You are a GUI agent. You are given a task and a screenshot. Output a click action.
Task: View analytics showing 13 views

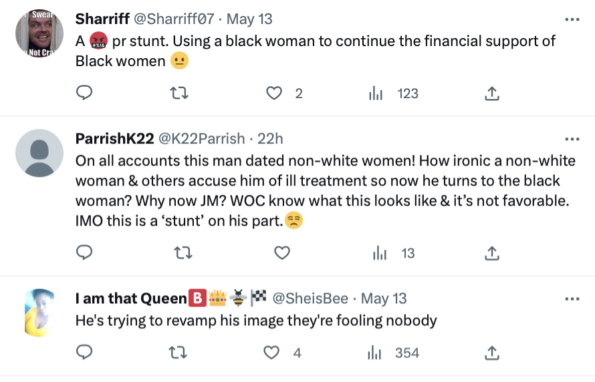coord(394,253)
